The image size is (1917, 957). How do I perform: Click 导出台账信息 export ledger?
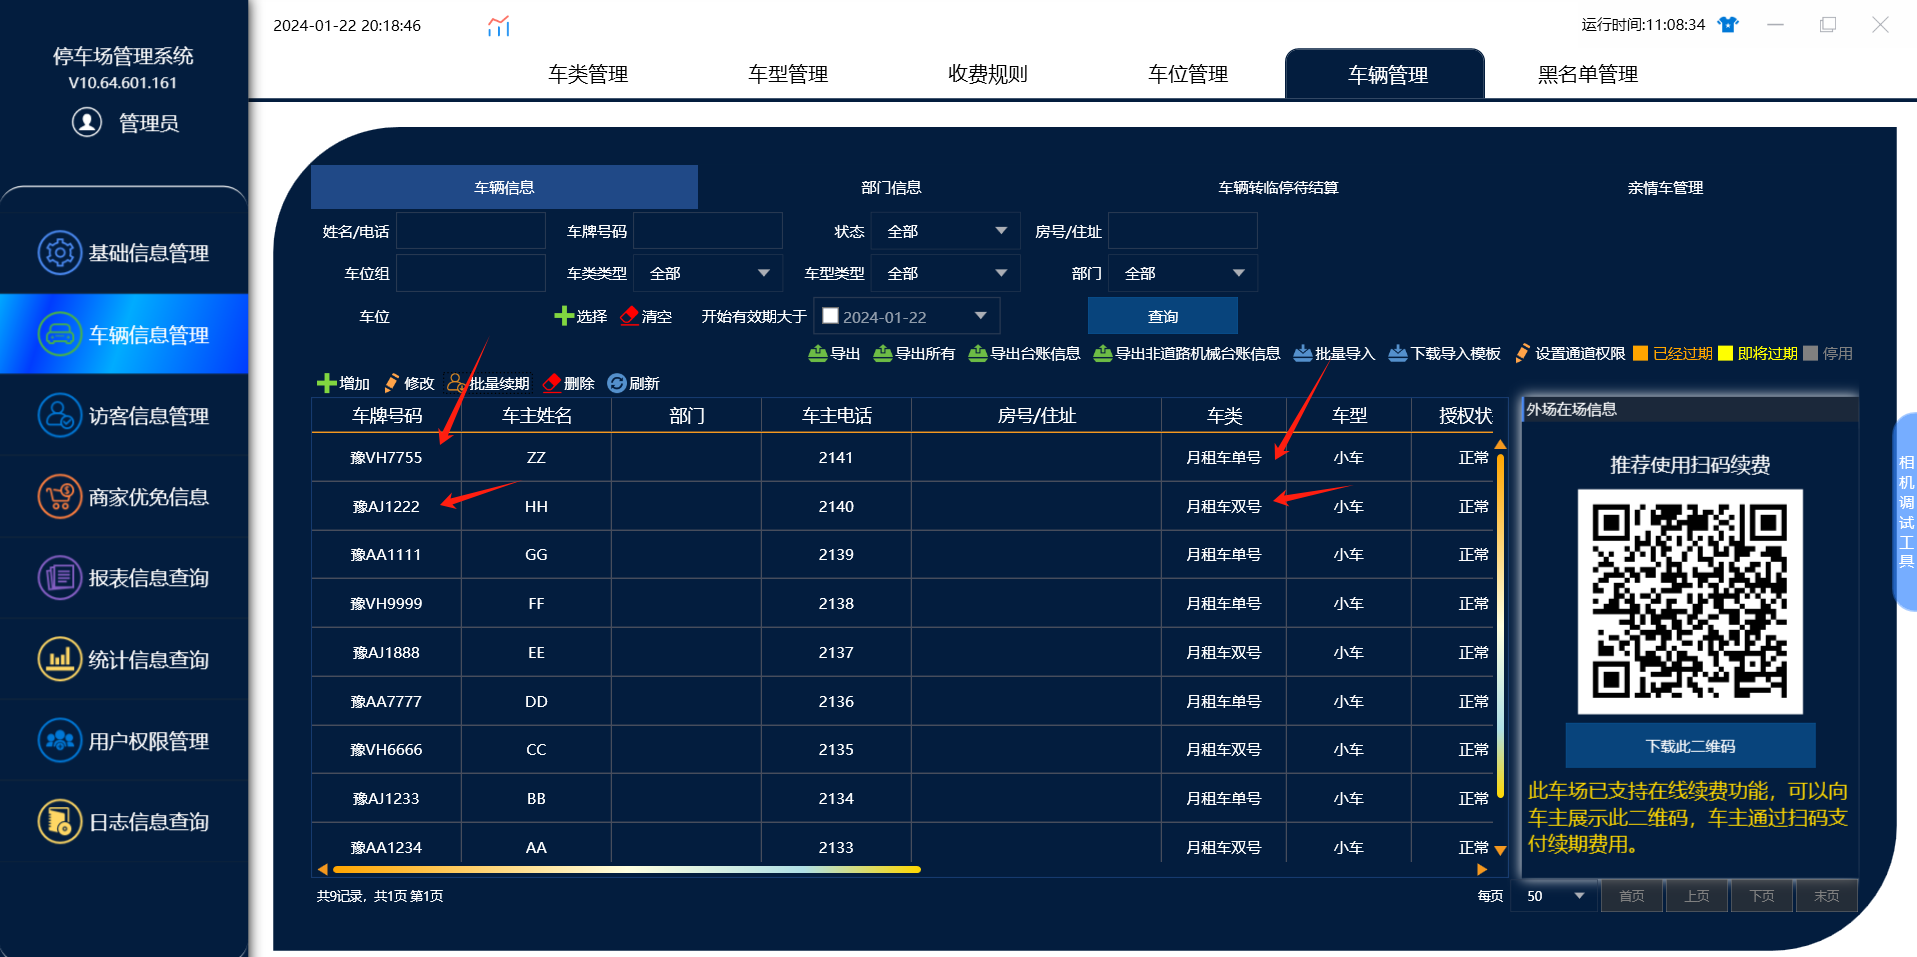tap(1024, 353)
